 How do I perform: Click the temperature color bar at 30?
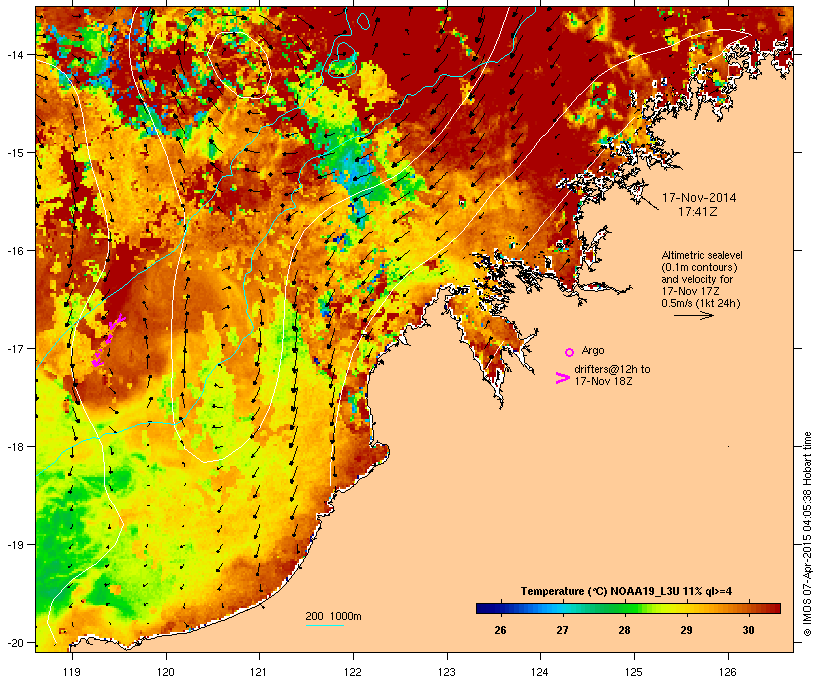tap(748, 608)
